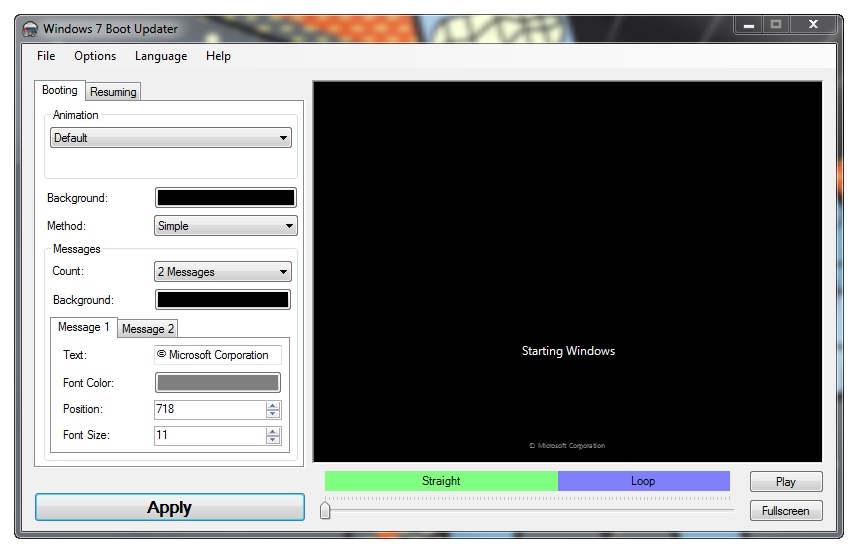The image size is (862, 557).
Task: Open the Language menu
Action: pyautogui.click(x=161, y=56)
